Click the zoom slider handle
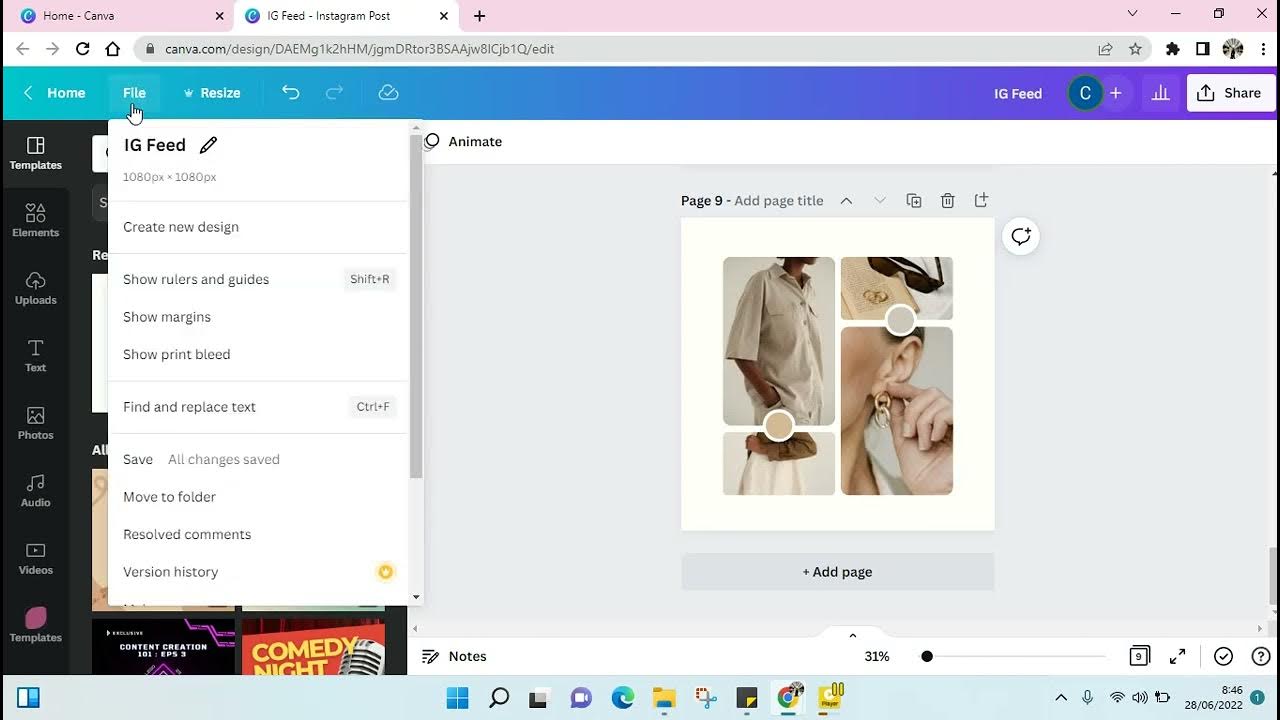Screen dimensions: 1280x720 point(927,656)
